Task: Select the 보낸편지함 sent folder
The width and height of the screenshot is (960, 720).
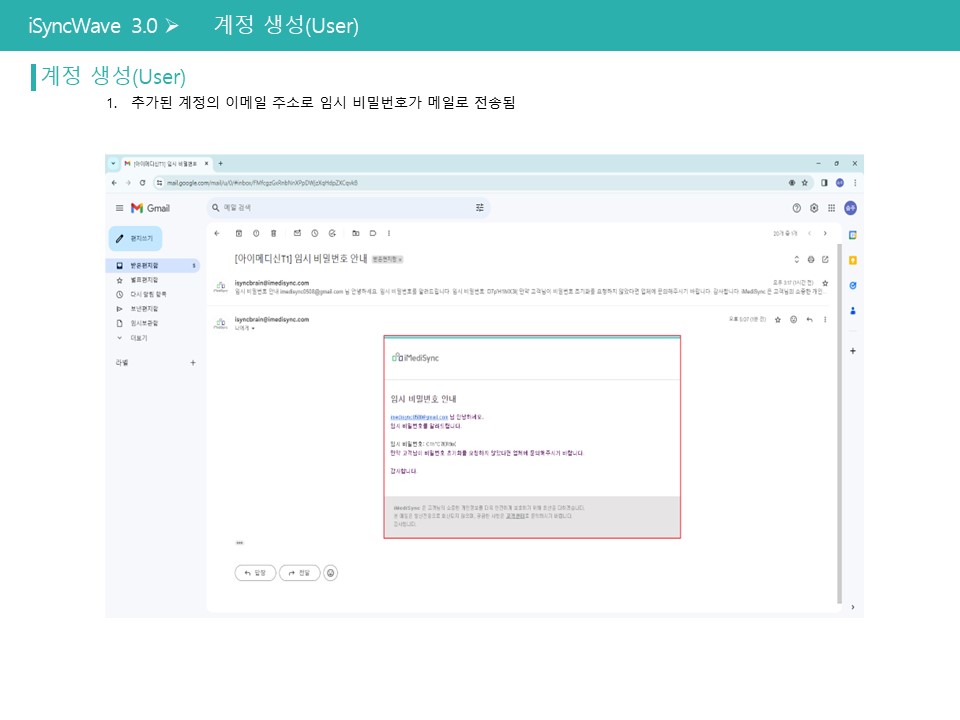Action: (144, 309)
